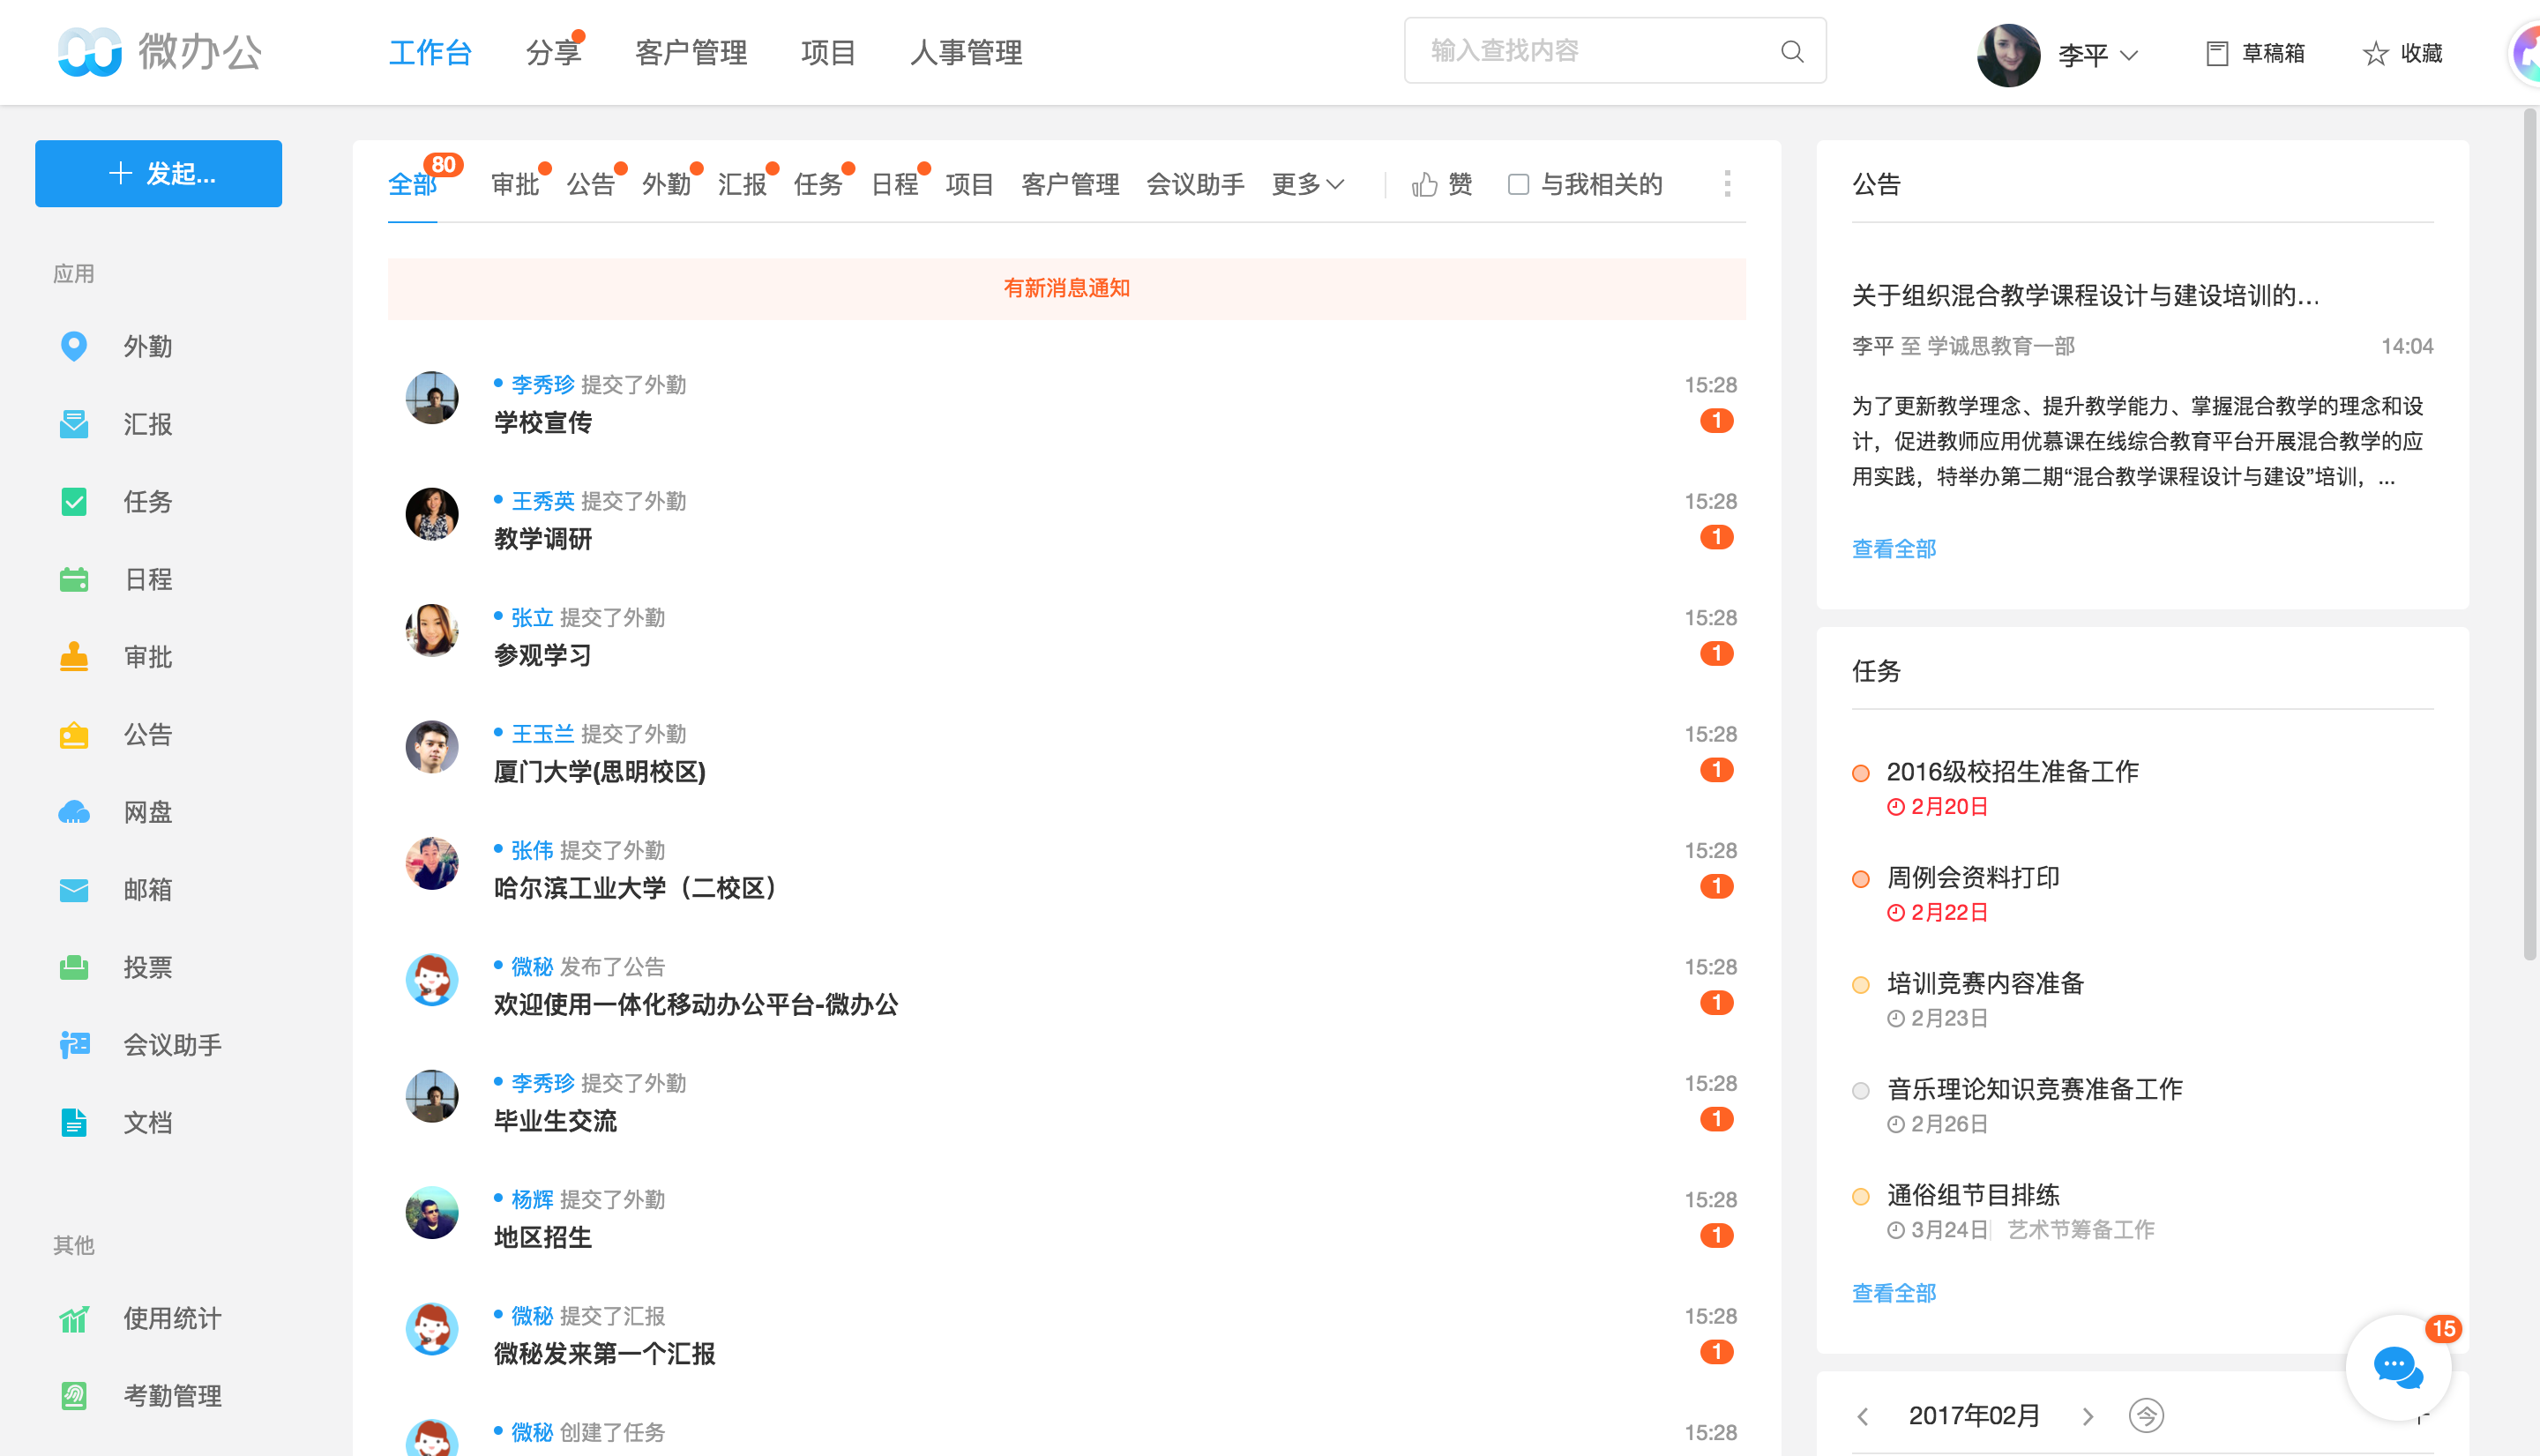Switch to the 公告 feed tab
The height and width of the screenshot is (1456, 2540).
[x=590, y=184]
